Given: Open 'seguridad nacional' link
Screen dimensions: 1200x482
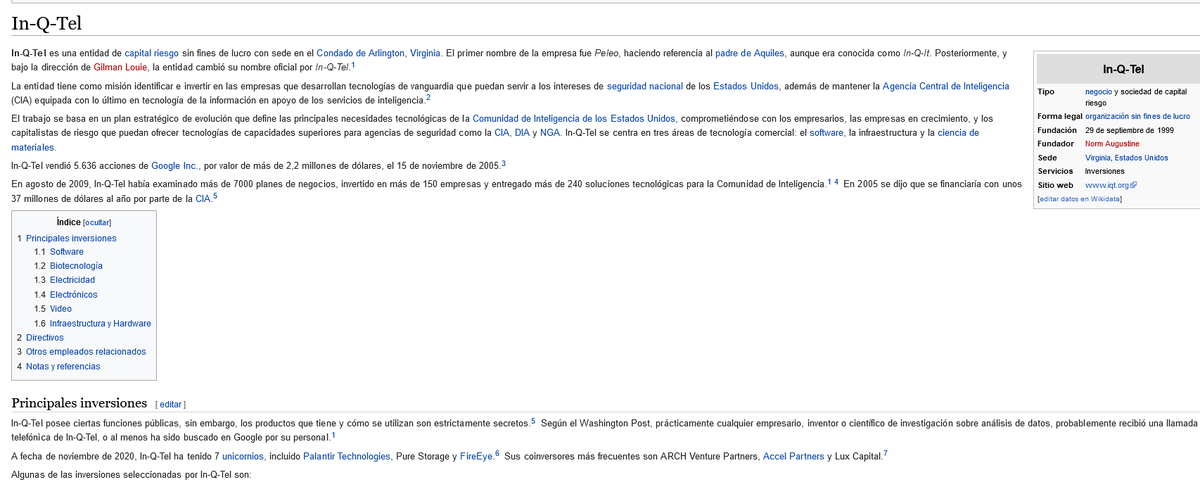Looking at the screenshot, I should click(645, 86).
